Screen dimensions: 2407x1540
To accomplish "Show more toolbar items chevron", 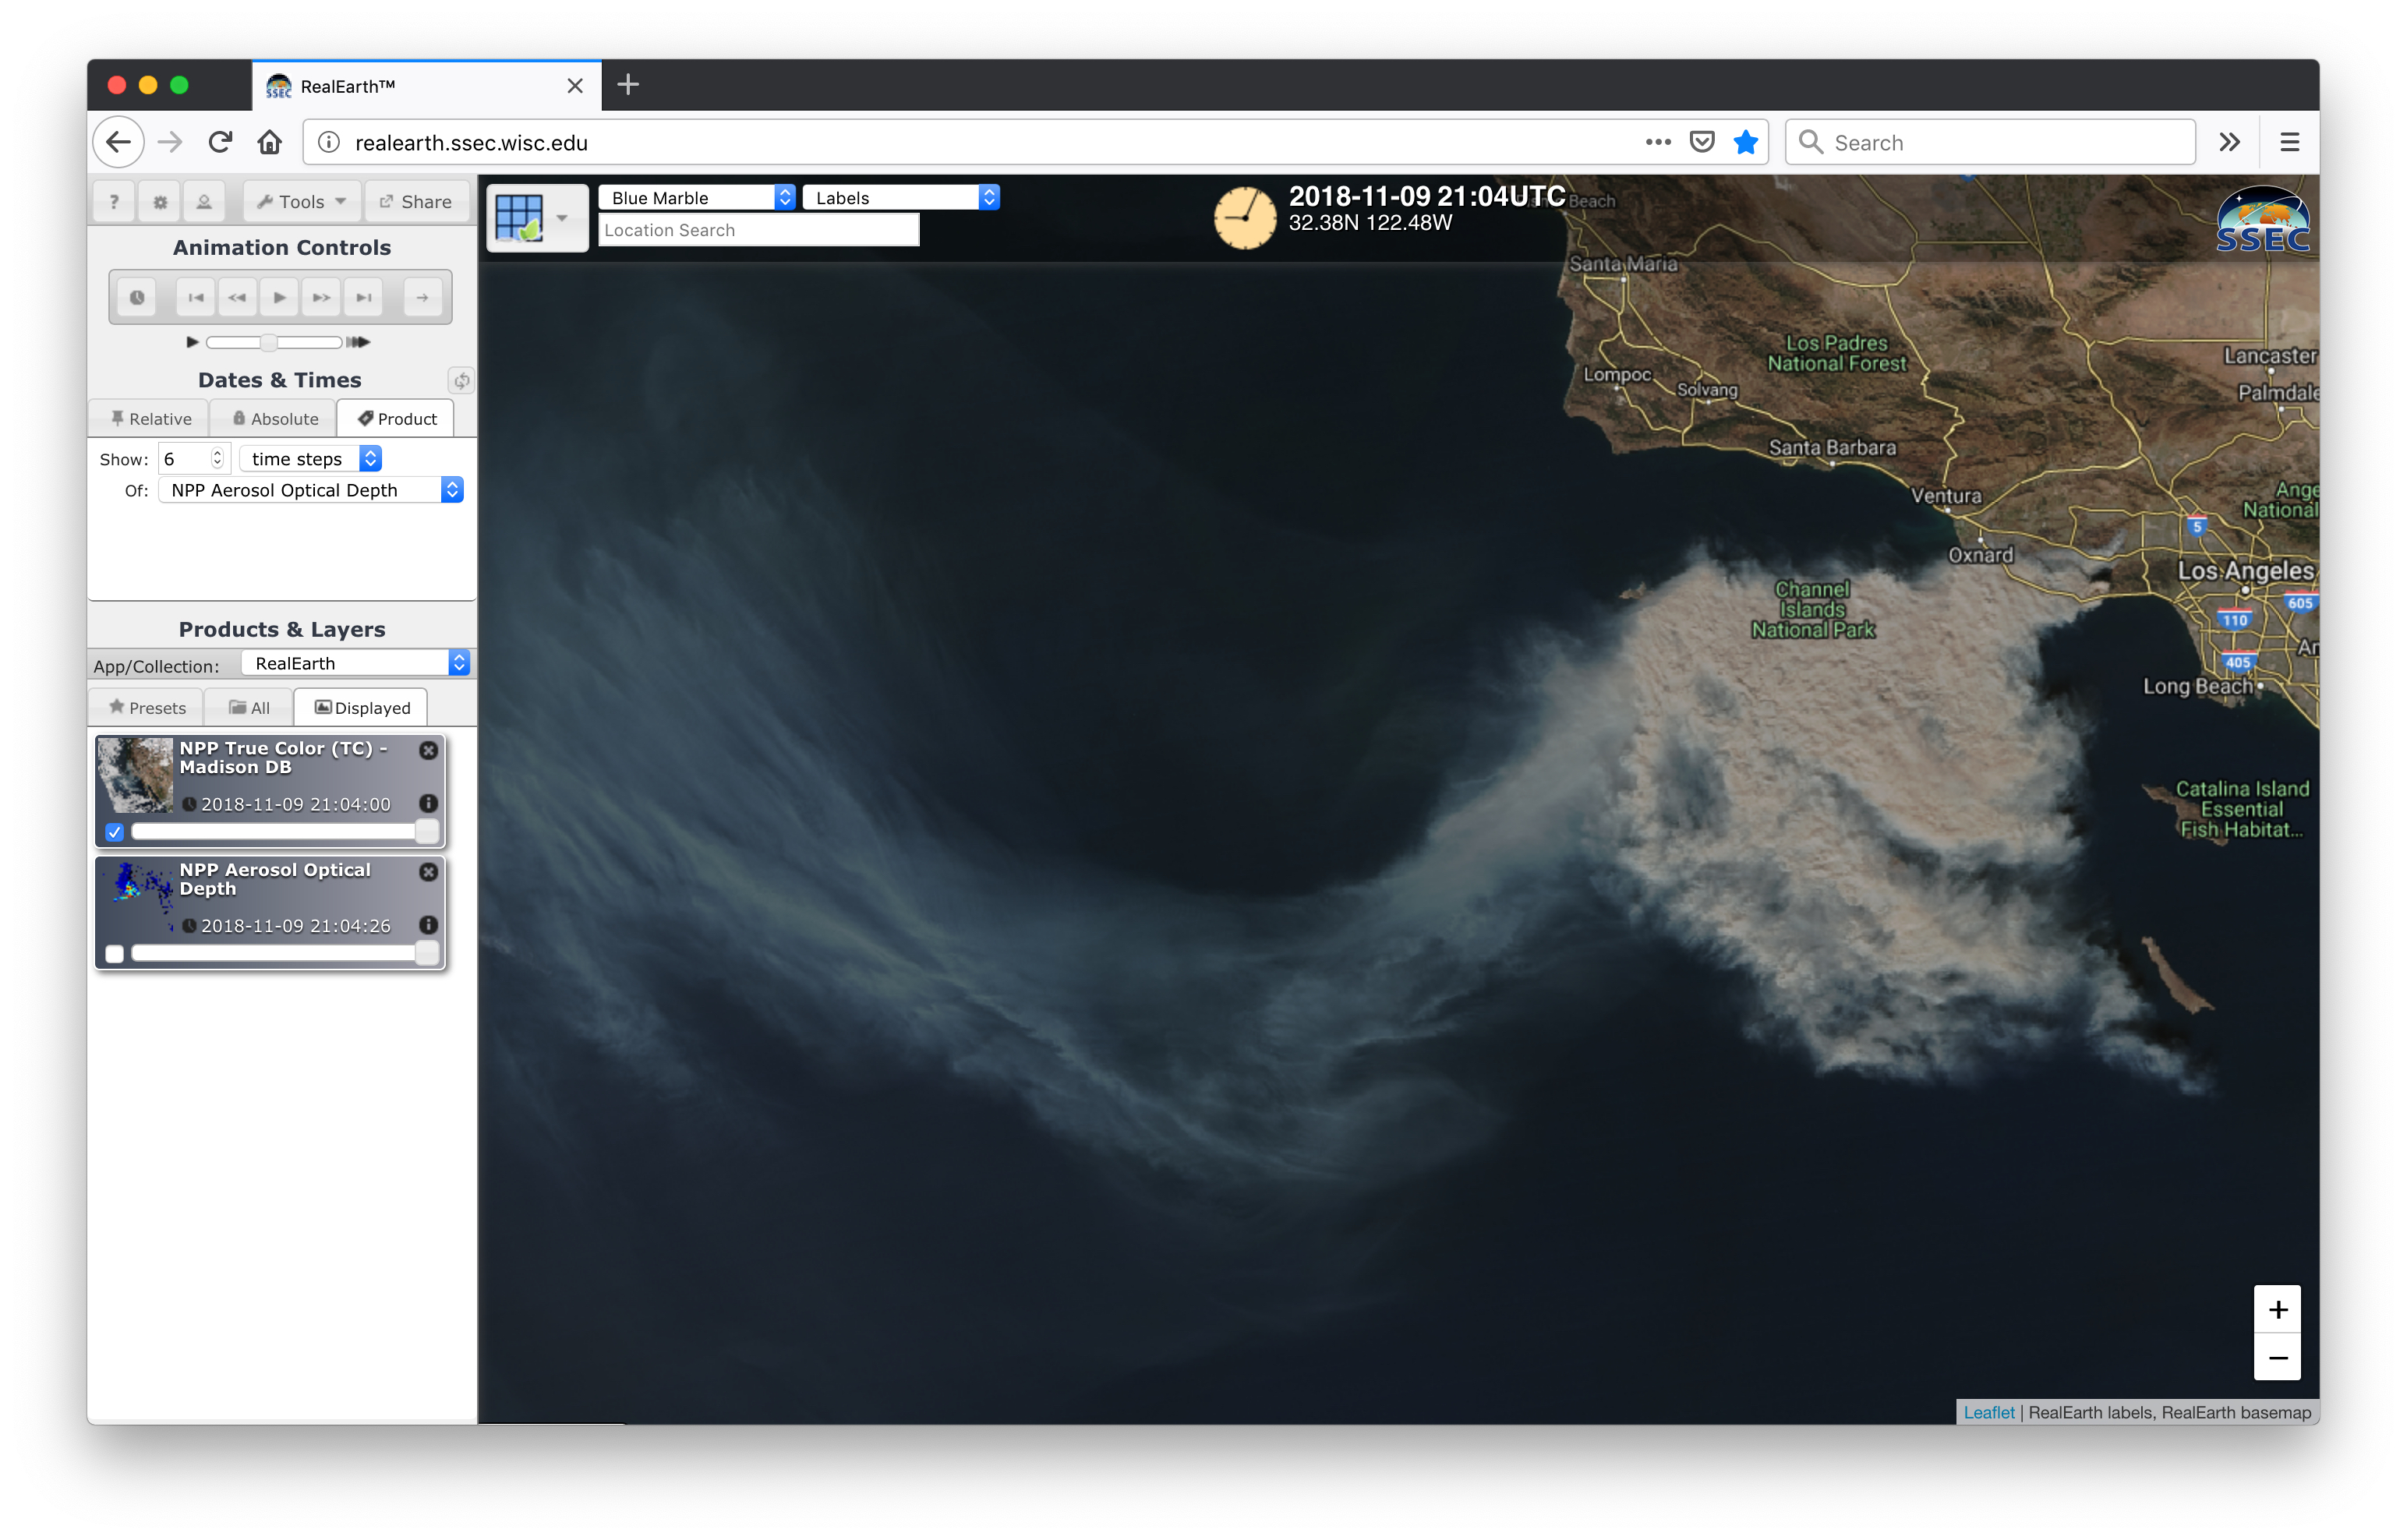I will click(x=2229, y=143).
